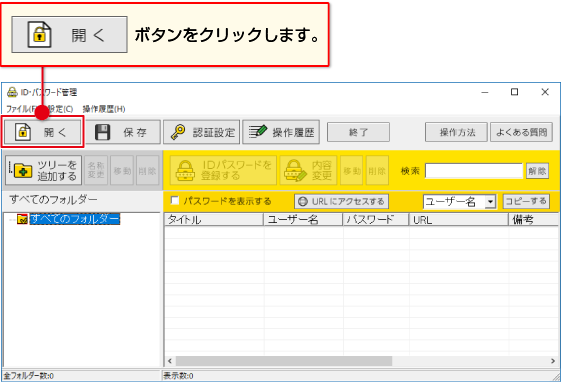562x384 pixels.
Task: Click the 解除 button beside search
Action: (x=537, y=171)
